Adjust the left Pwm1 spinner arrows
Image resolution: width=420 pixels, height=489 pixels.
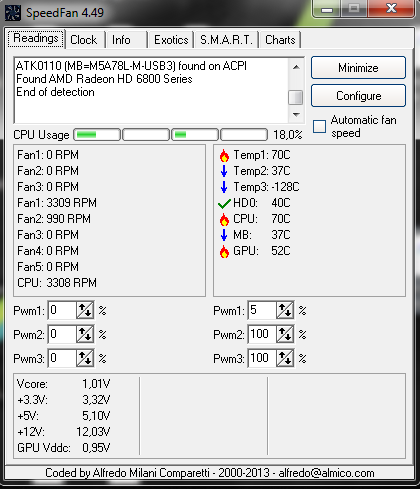85,311
